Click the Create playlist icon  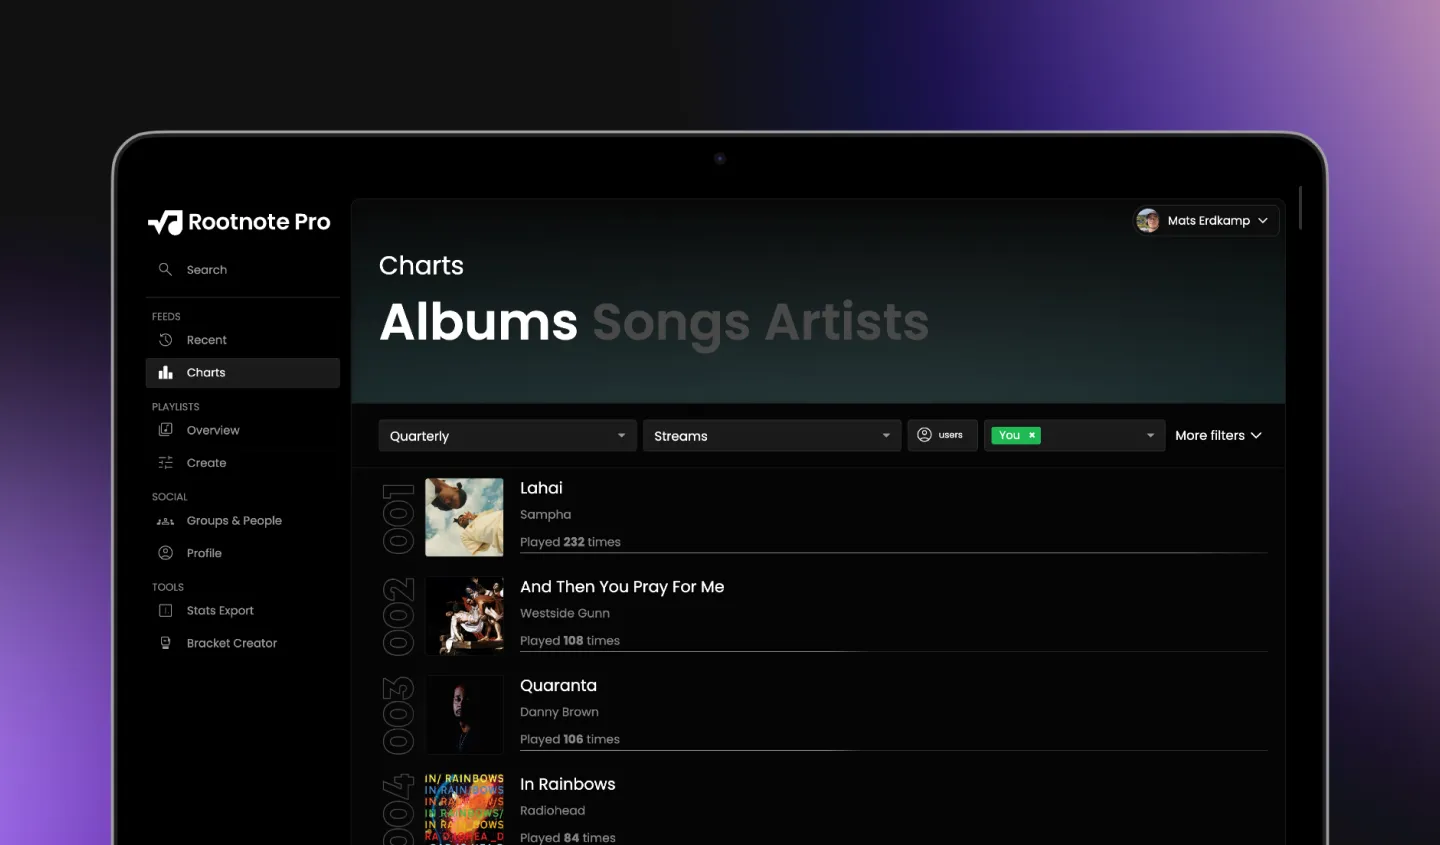click(166, 463)
